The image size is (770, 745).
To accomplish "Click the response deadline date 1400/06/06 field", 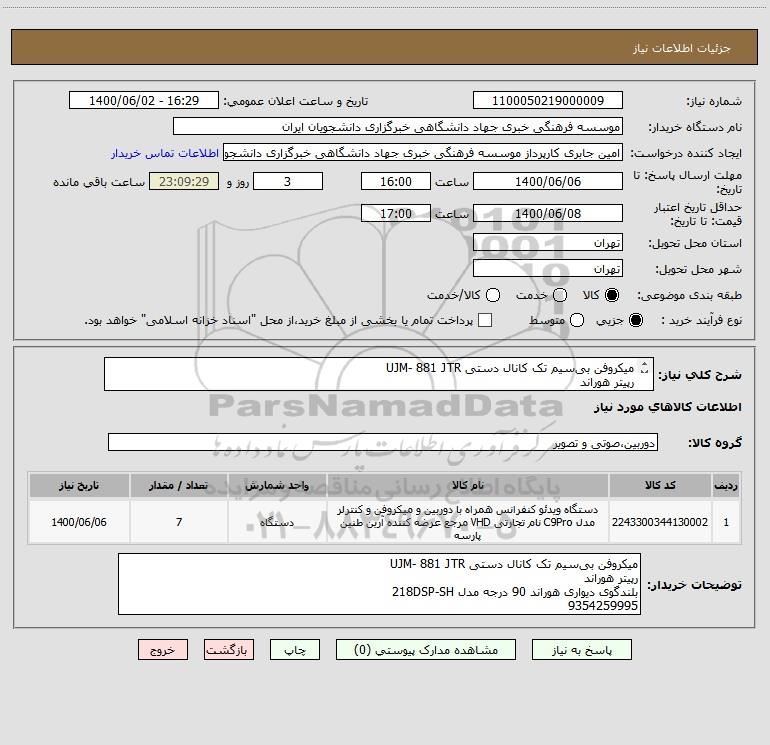I will (x=548, y=181).
